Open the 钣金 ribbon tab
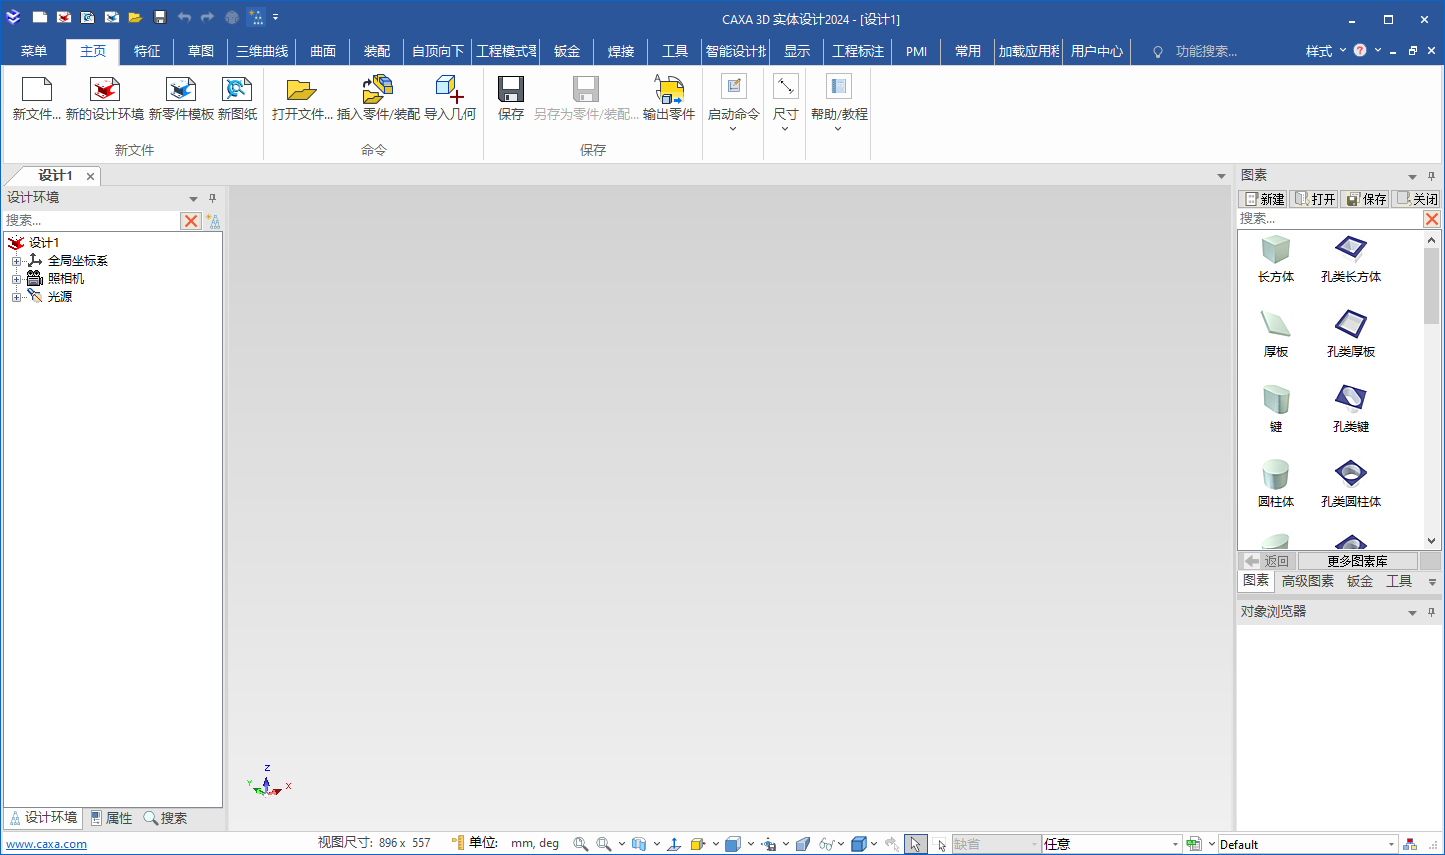1445x855 pixels. pyautogui.click(x=567, y=51)
